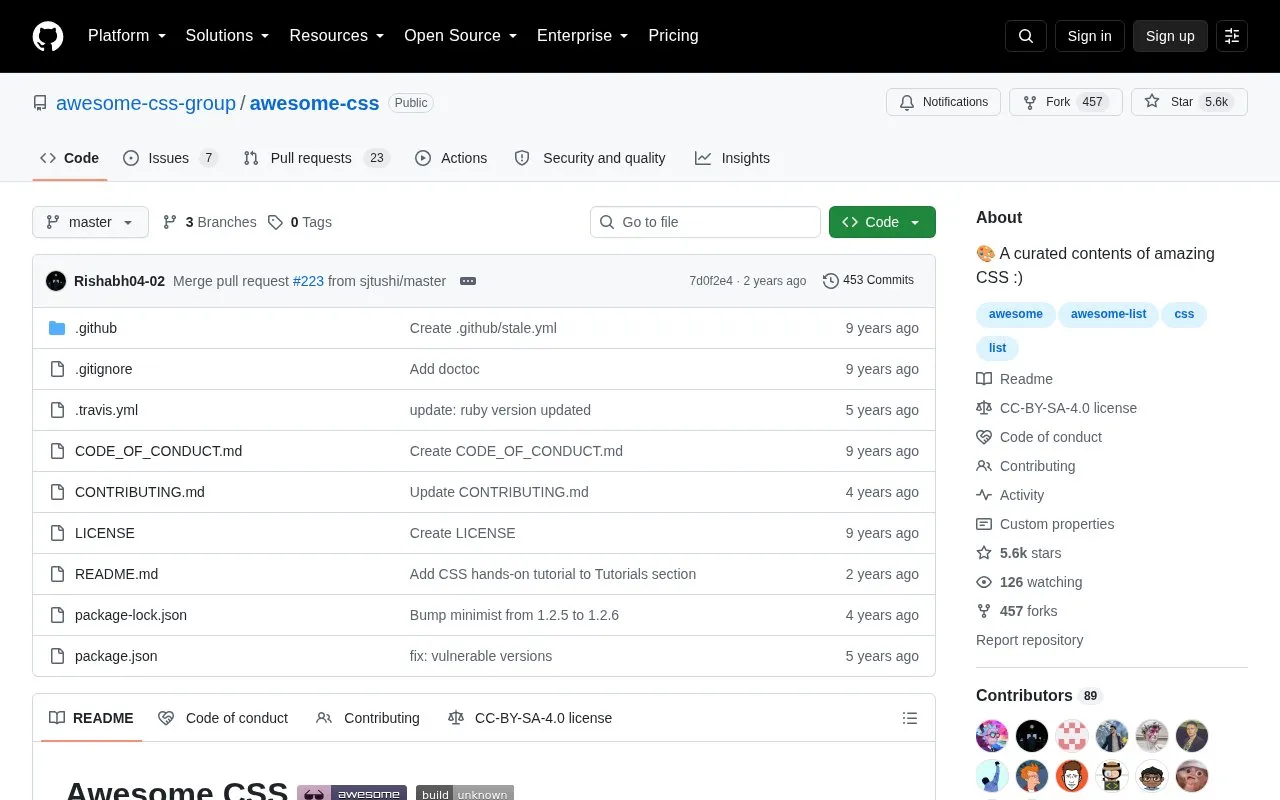Open pull request #223 link
The height and width of the screenshot is (800, 1280).
coord(308,281)
